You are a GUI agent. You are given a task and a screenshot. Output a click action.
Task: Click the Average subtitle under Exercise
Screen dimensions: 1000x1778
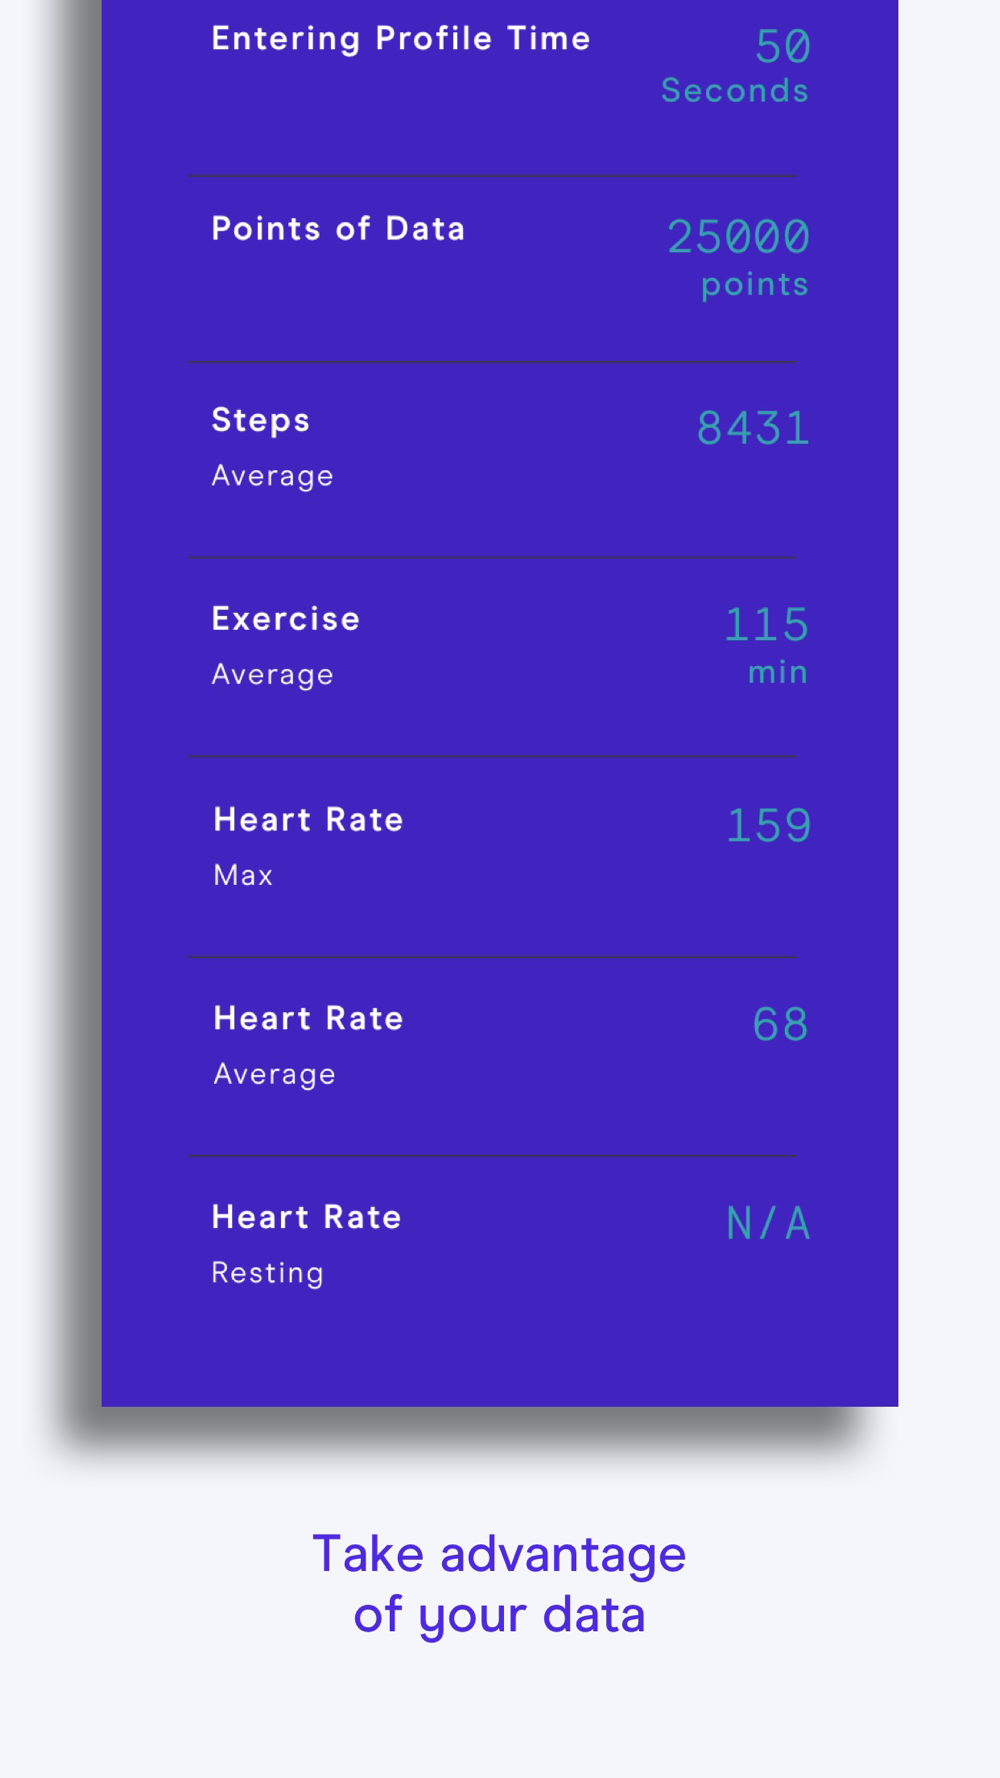[x=272, y=675]
